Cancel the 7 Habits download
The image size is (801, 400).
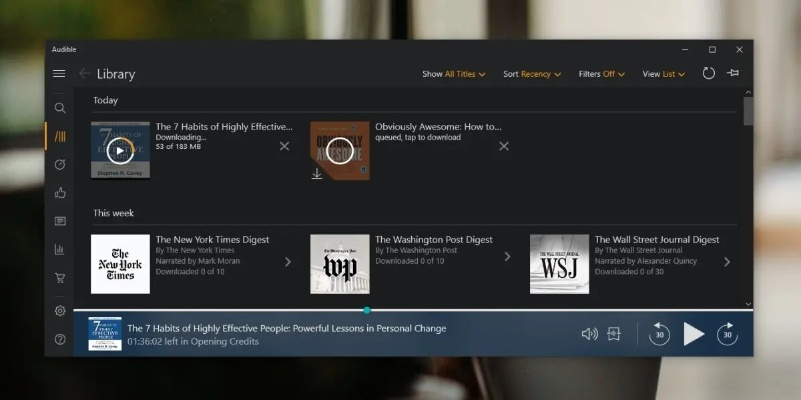[285, 147]
